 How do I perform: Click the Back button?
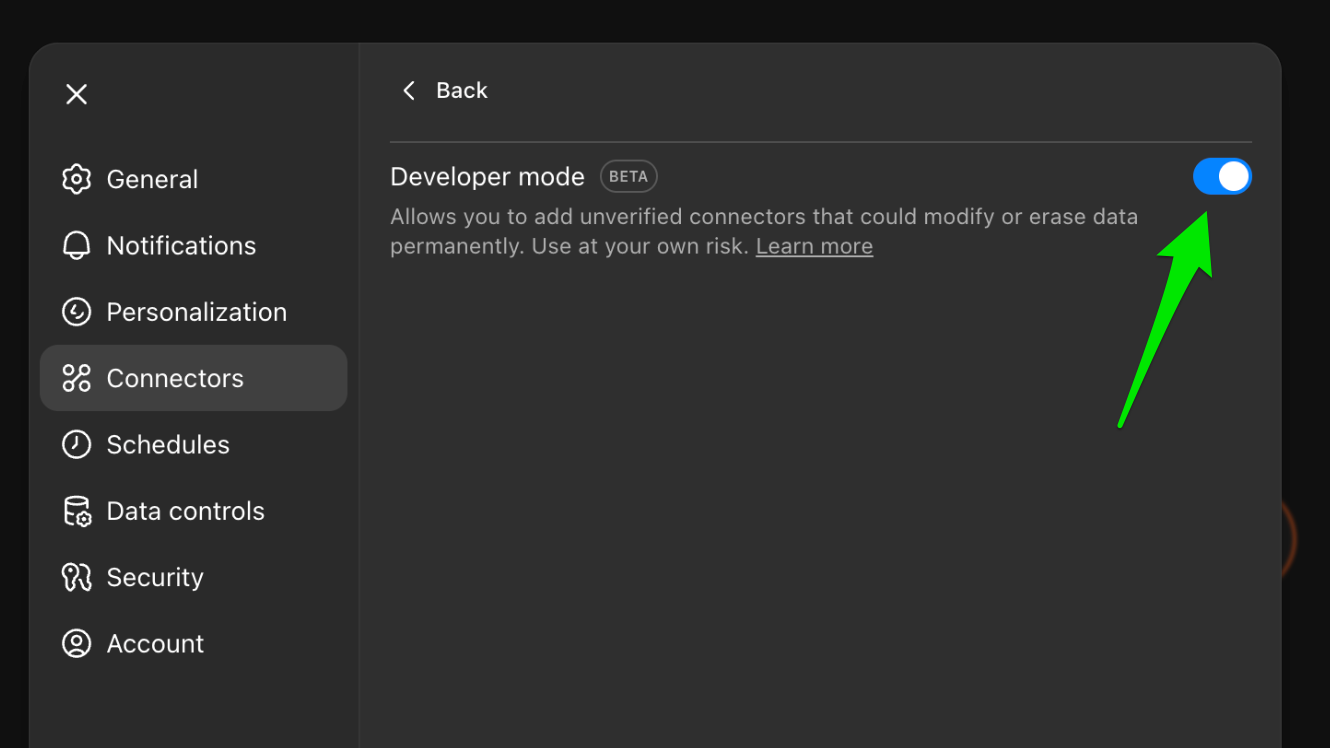pos(444,90)
